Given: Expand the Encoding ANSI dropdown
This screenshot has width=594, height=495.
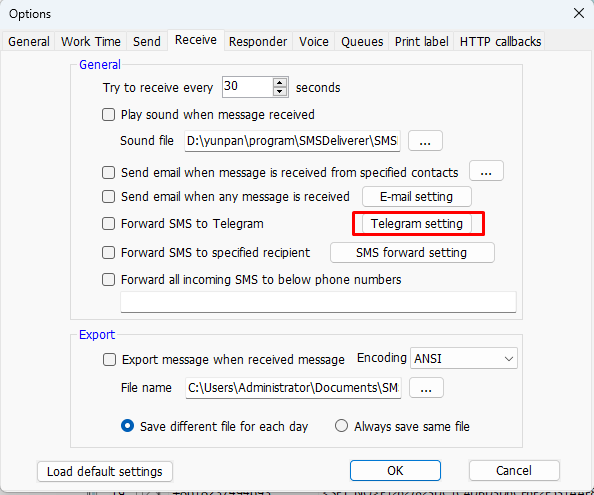Looking at the screenshot, I should tap(464, 358).
